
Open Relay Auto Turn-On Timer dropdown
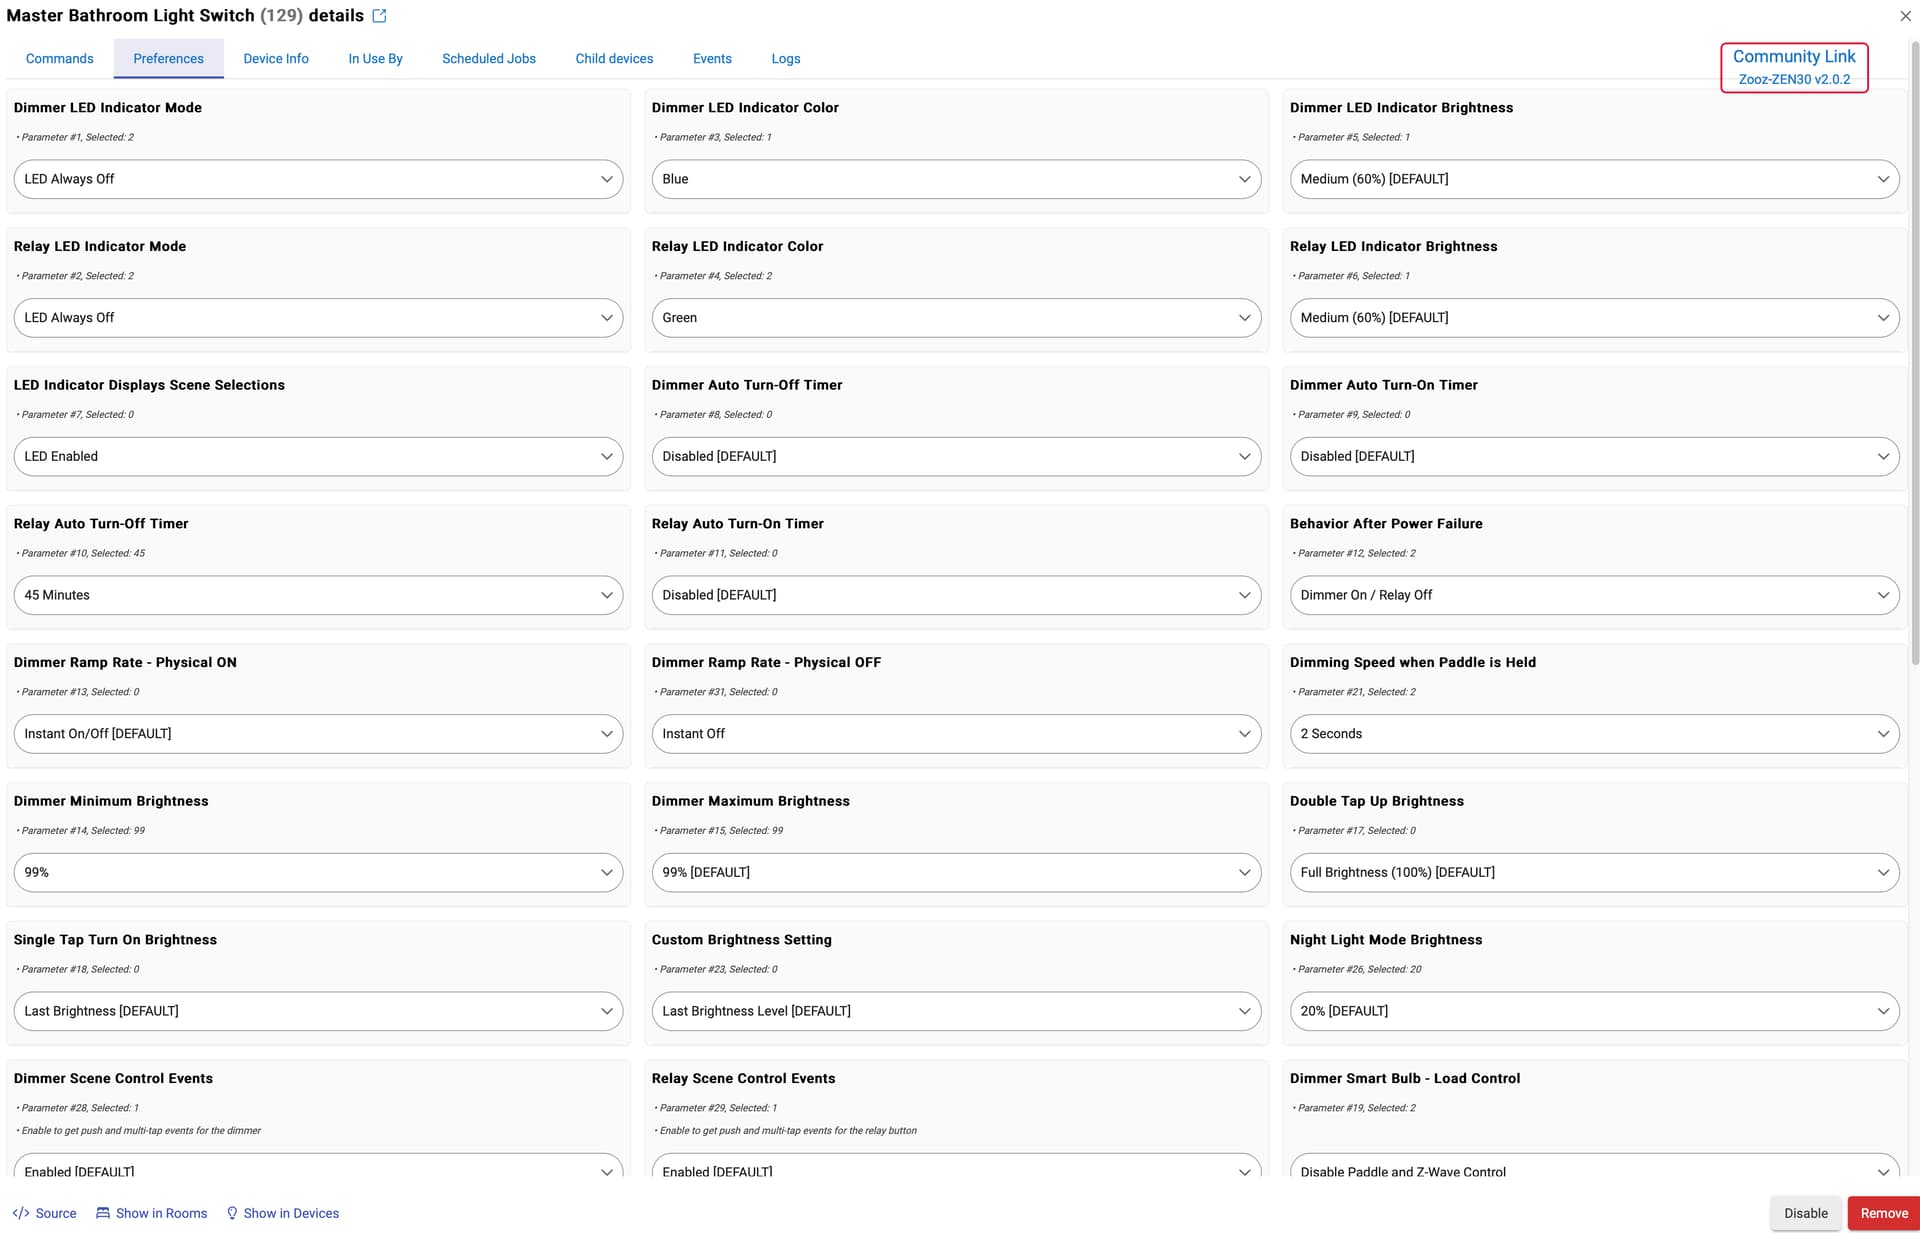click(956, 595)
